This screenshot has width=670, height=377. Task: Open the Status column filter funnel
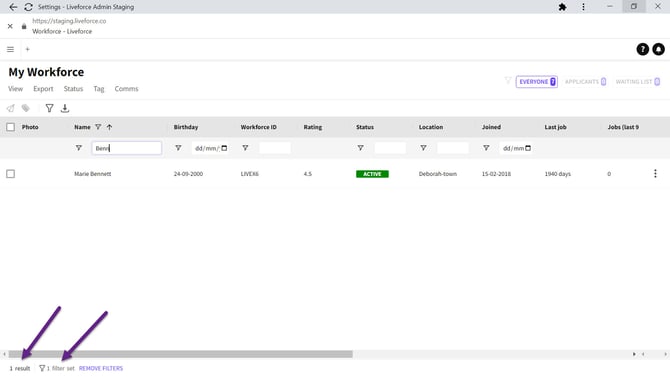361,148
